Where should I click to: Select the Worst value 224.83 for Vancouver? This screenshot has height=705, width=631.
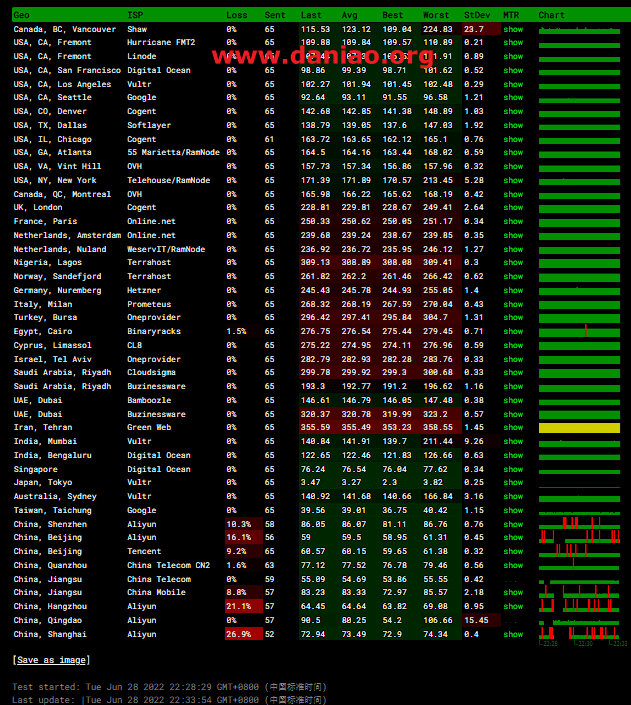click(441, 29)
